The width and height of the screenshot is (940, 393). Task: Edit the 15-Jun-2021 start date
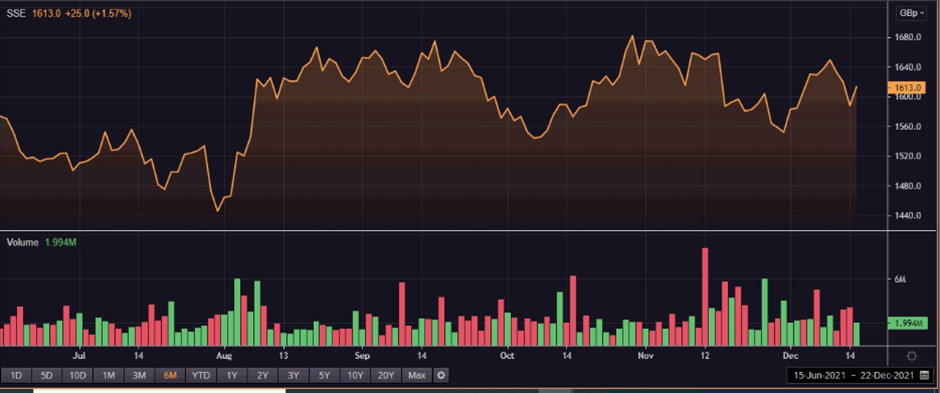(820, 376)
